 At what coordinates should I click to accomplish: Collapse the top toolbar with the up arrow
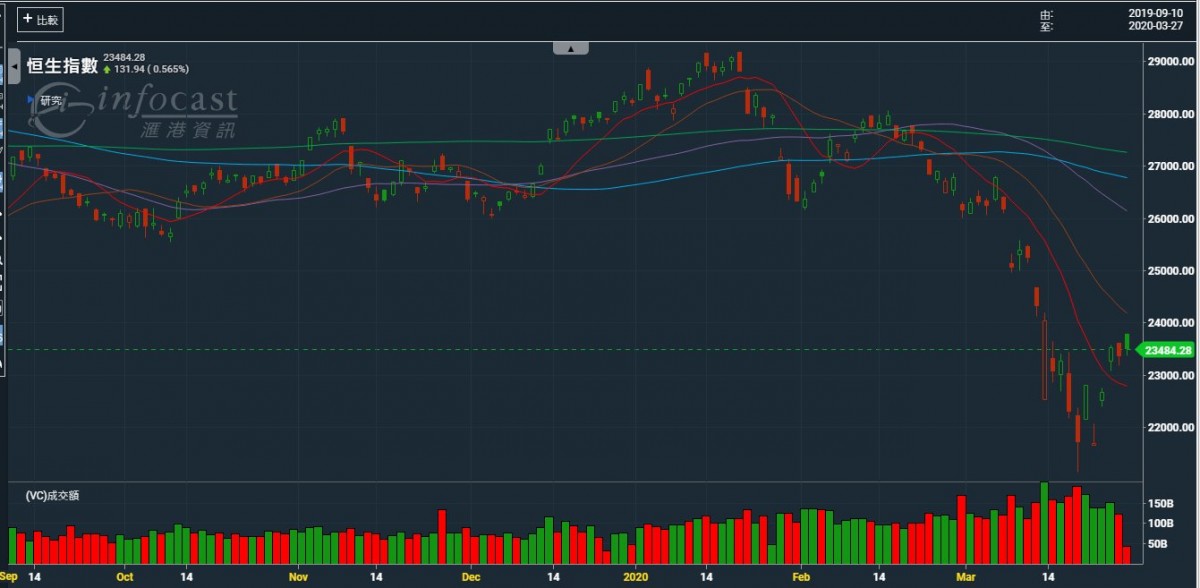(x=571, y=48)
